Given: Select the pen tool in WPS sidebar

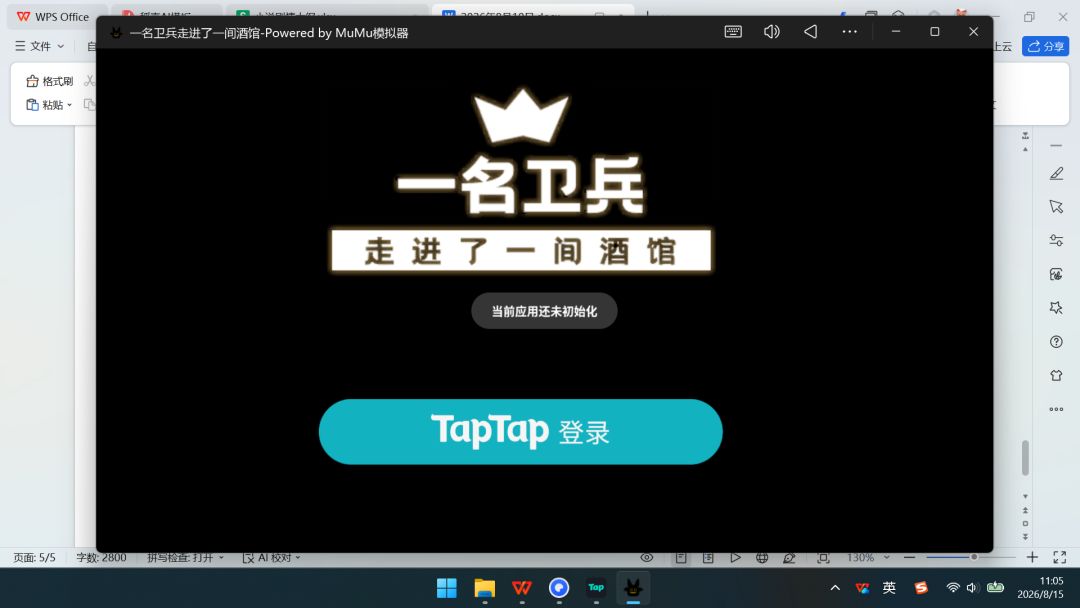Looking at the screenshot, I should pos(1056,174).
